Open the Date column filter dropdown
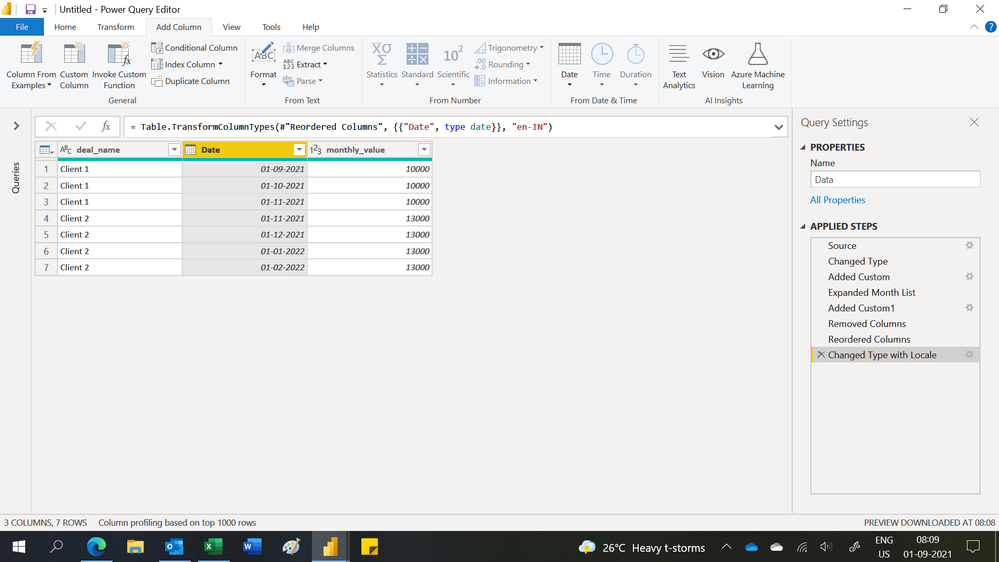 pos(299,150)
